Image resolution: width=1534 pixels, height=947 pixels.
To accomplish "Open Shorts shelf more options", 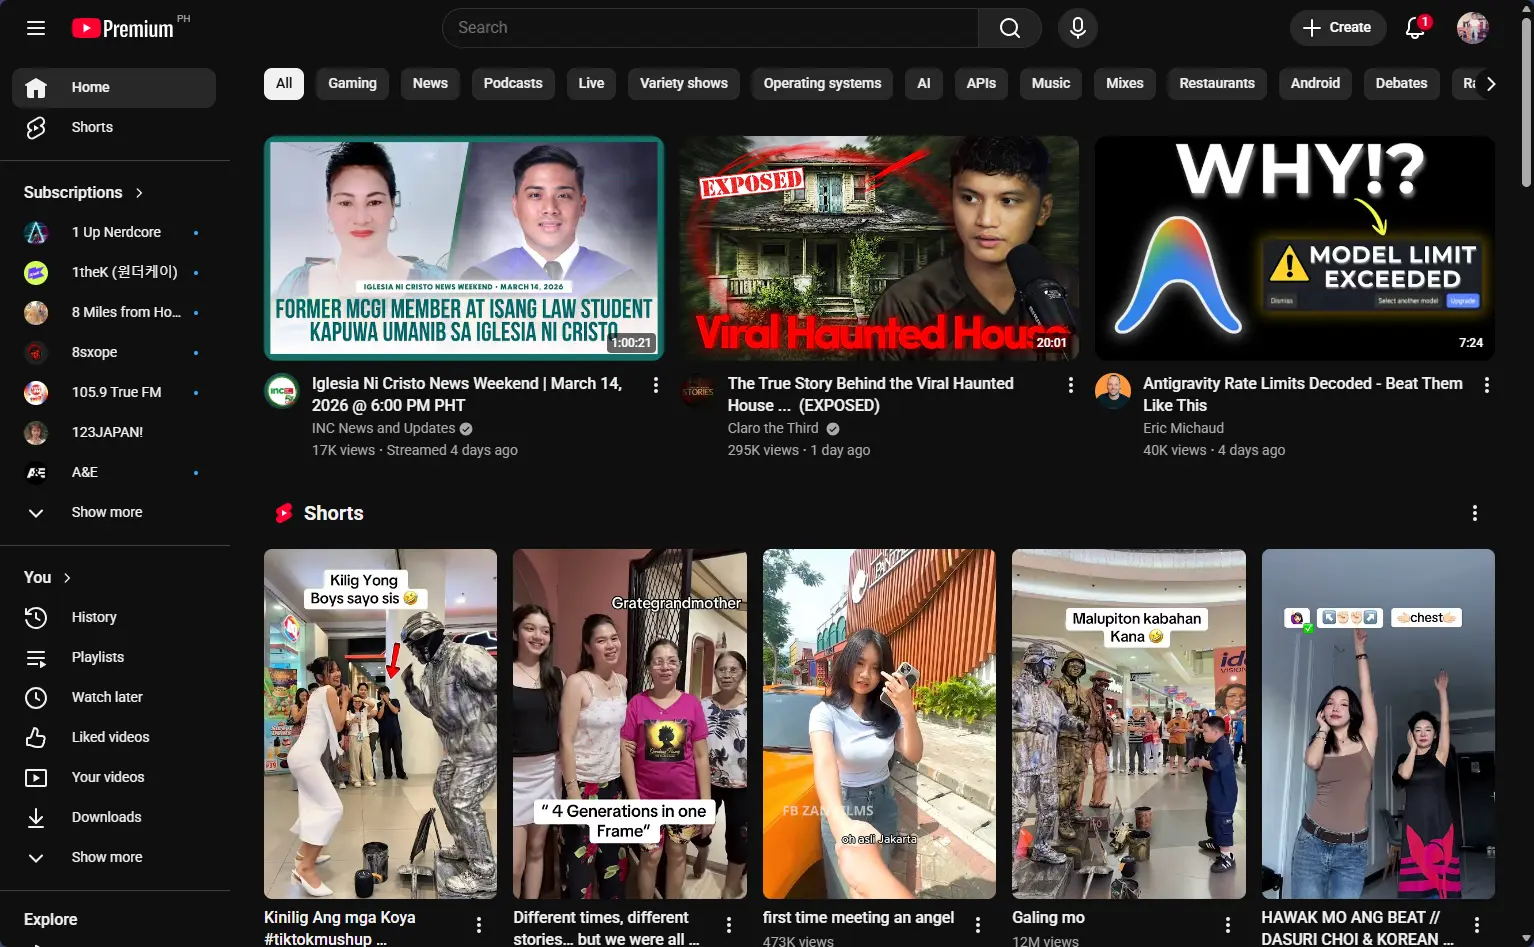I will pyautogui.click(x=1475, y=513).
